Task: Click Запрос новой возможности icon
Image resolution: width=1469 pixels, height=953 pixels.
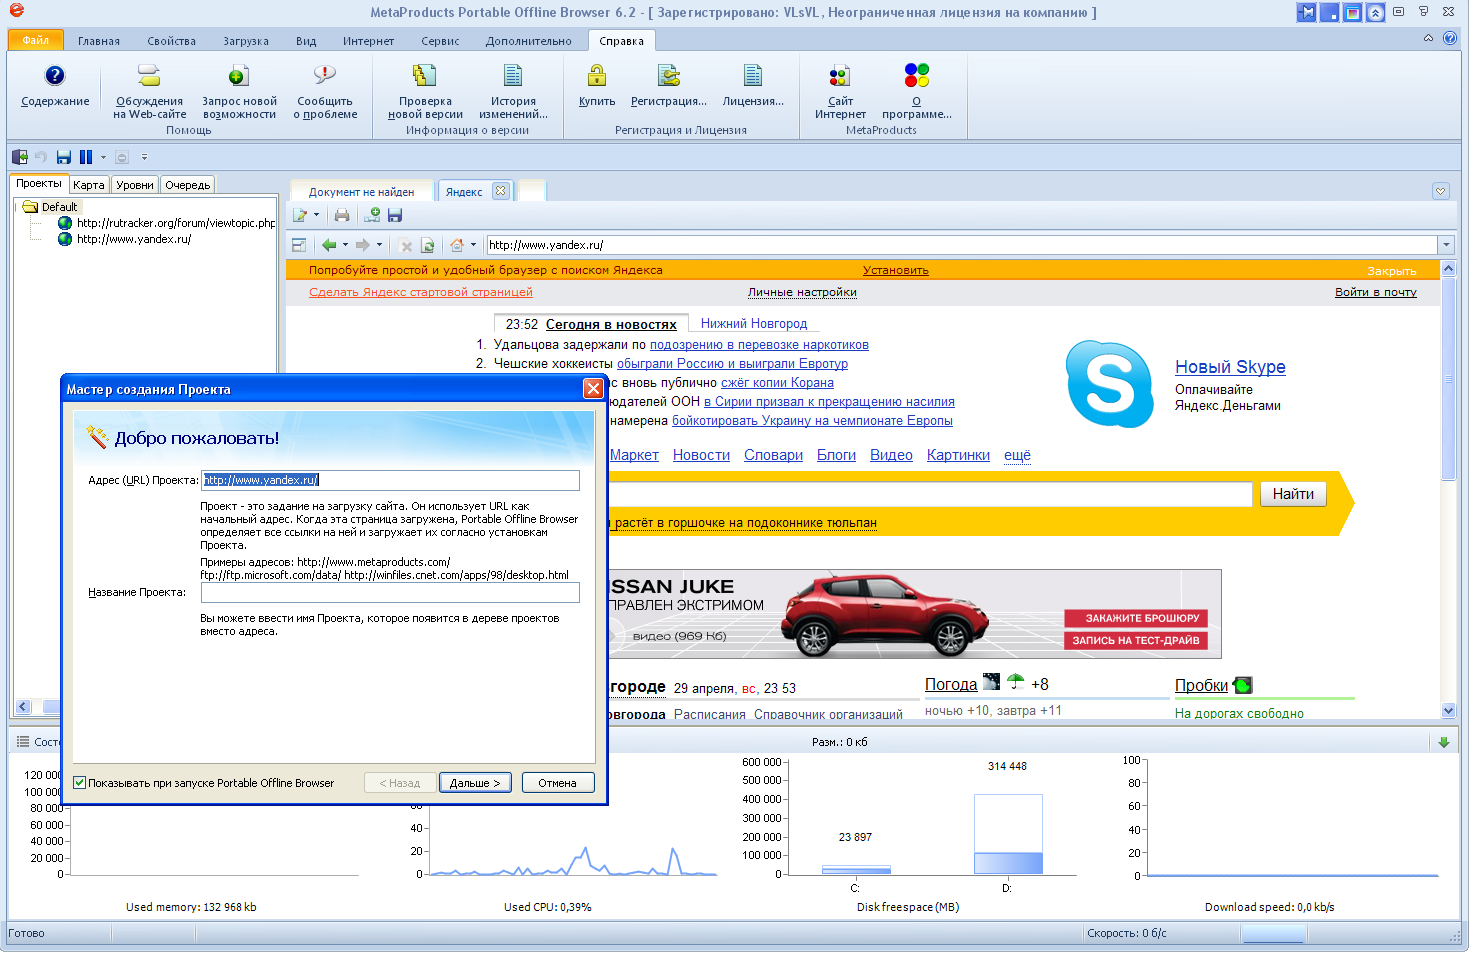Action: point(238,76)
